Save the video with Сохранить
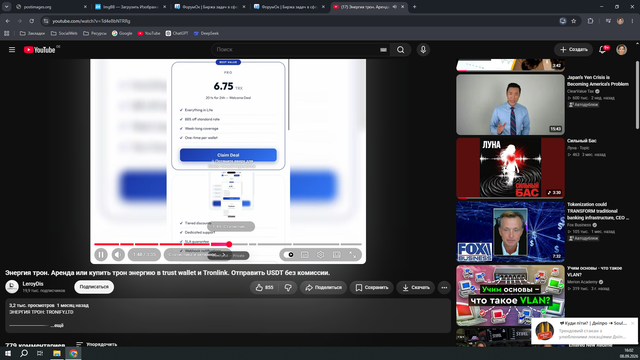 pos(372,287)
